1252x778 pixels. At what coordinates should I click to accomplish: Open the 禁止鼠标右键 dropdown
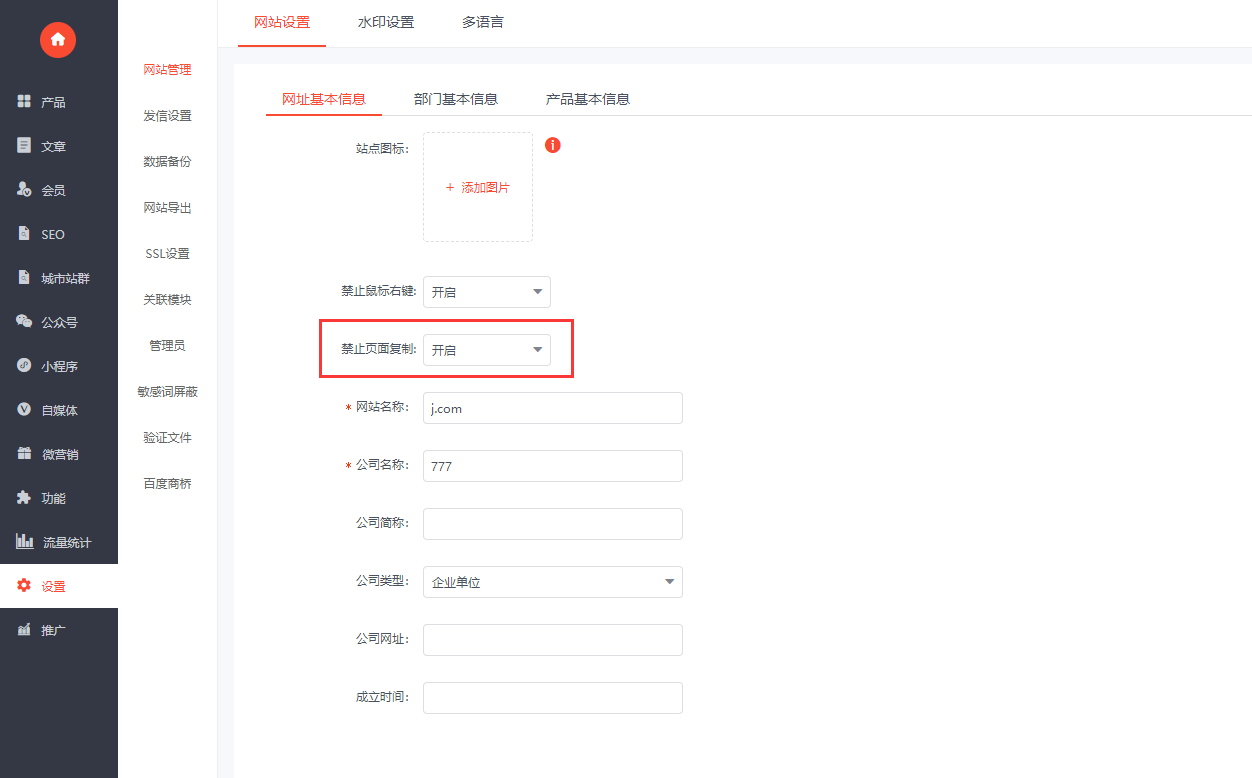(x=487, y=292)
